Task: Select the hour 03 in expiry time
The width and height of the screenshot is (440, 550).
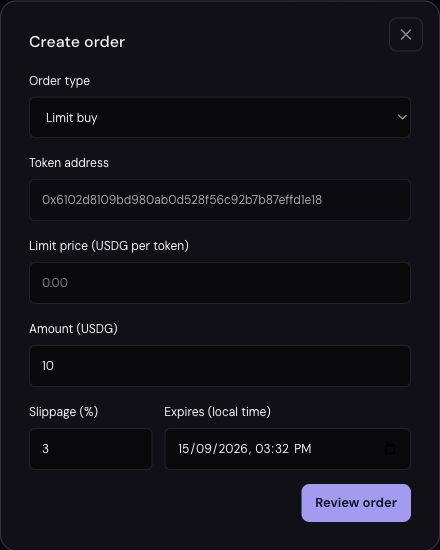Action: 262,449
